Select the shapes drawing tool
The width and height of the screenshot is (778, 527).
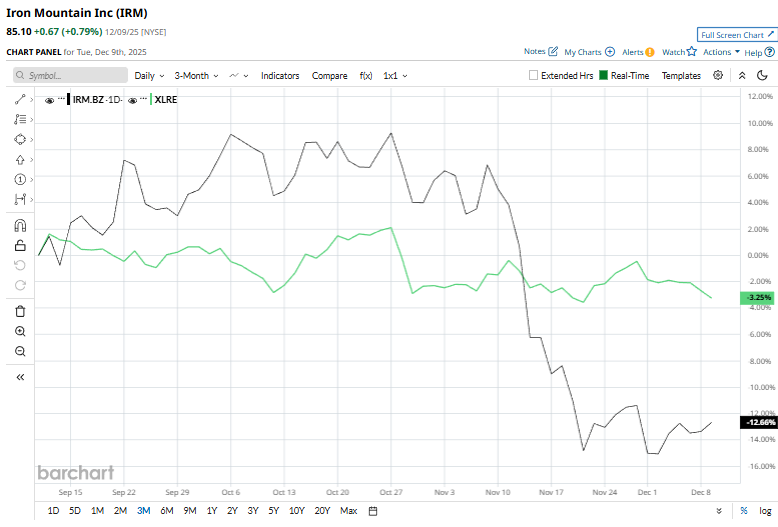[20, 139]
